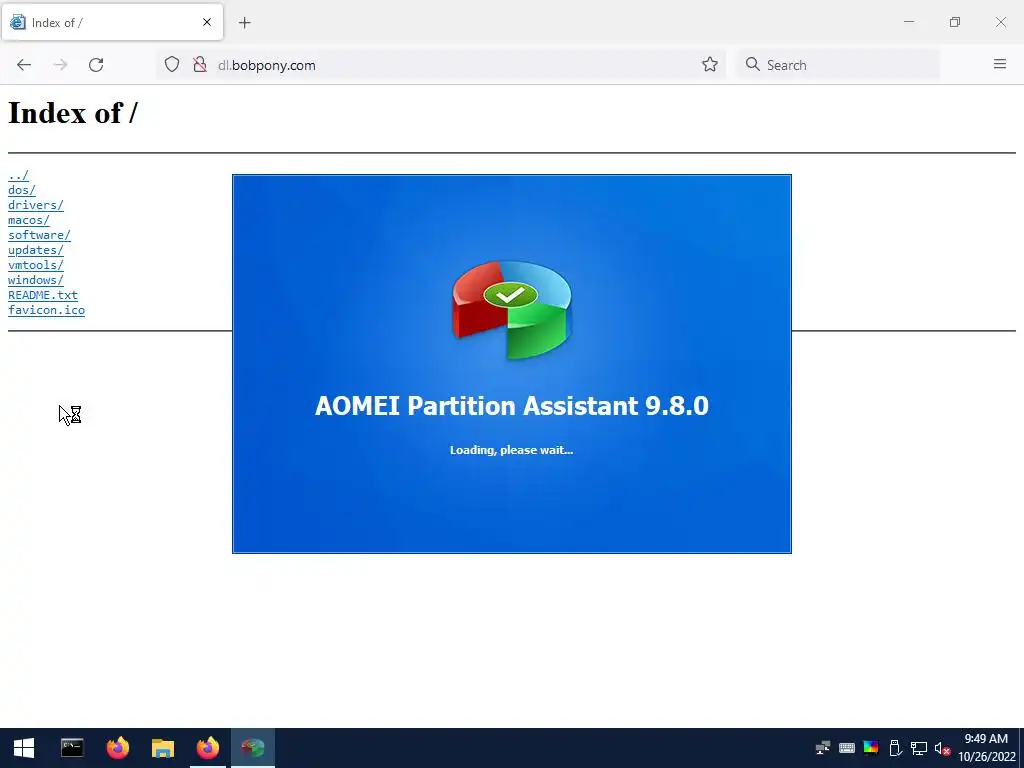This screenshot has height=768, width=1024.
Task: Bookmark this page with the star icon
Action: (710, 65)
